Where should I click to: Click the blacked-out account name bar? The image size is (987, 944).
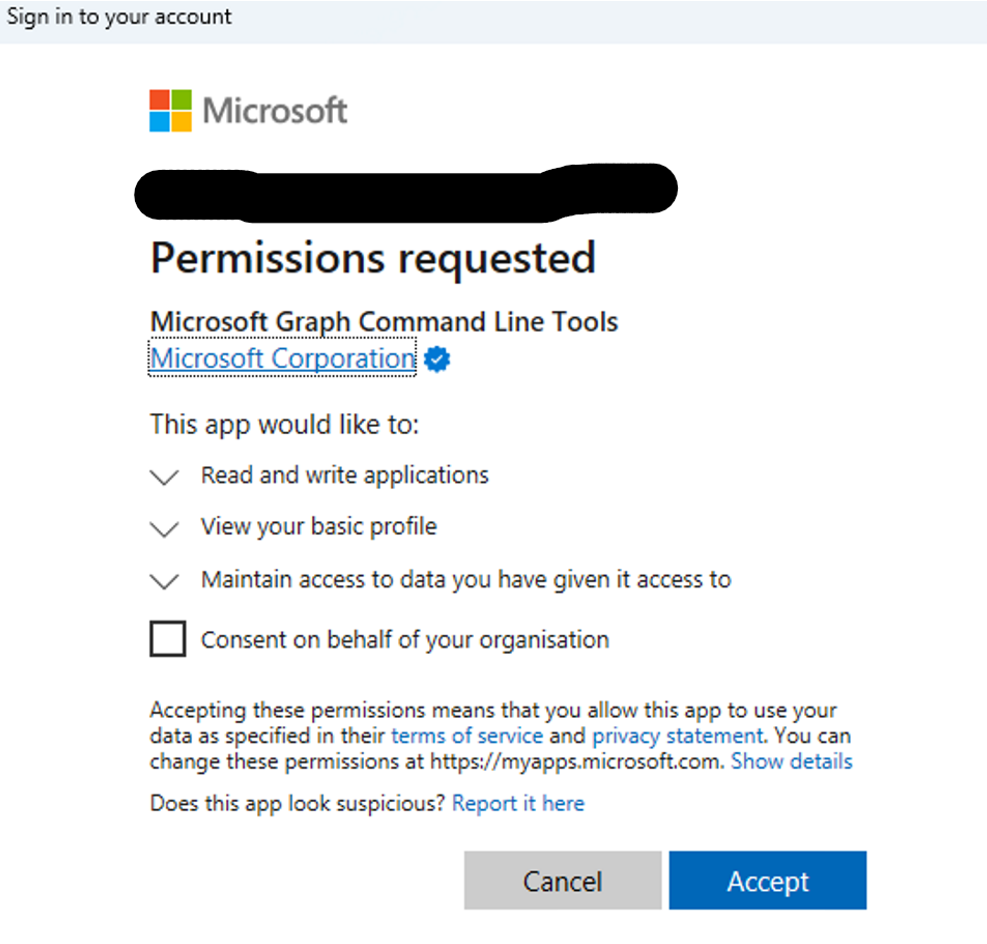405,191
